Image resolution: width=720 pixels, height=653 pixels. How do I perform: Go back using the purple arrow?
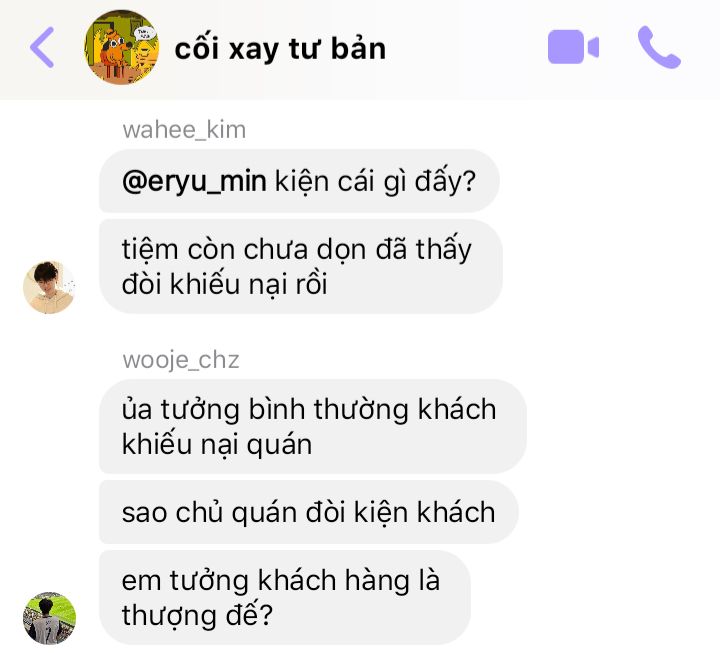(x=42, y=47)
